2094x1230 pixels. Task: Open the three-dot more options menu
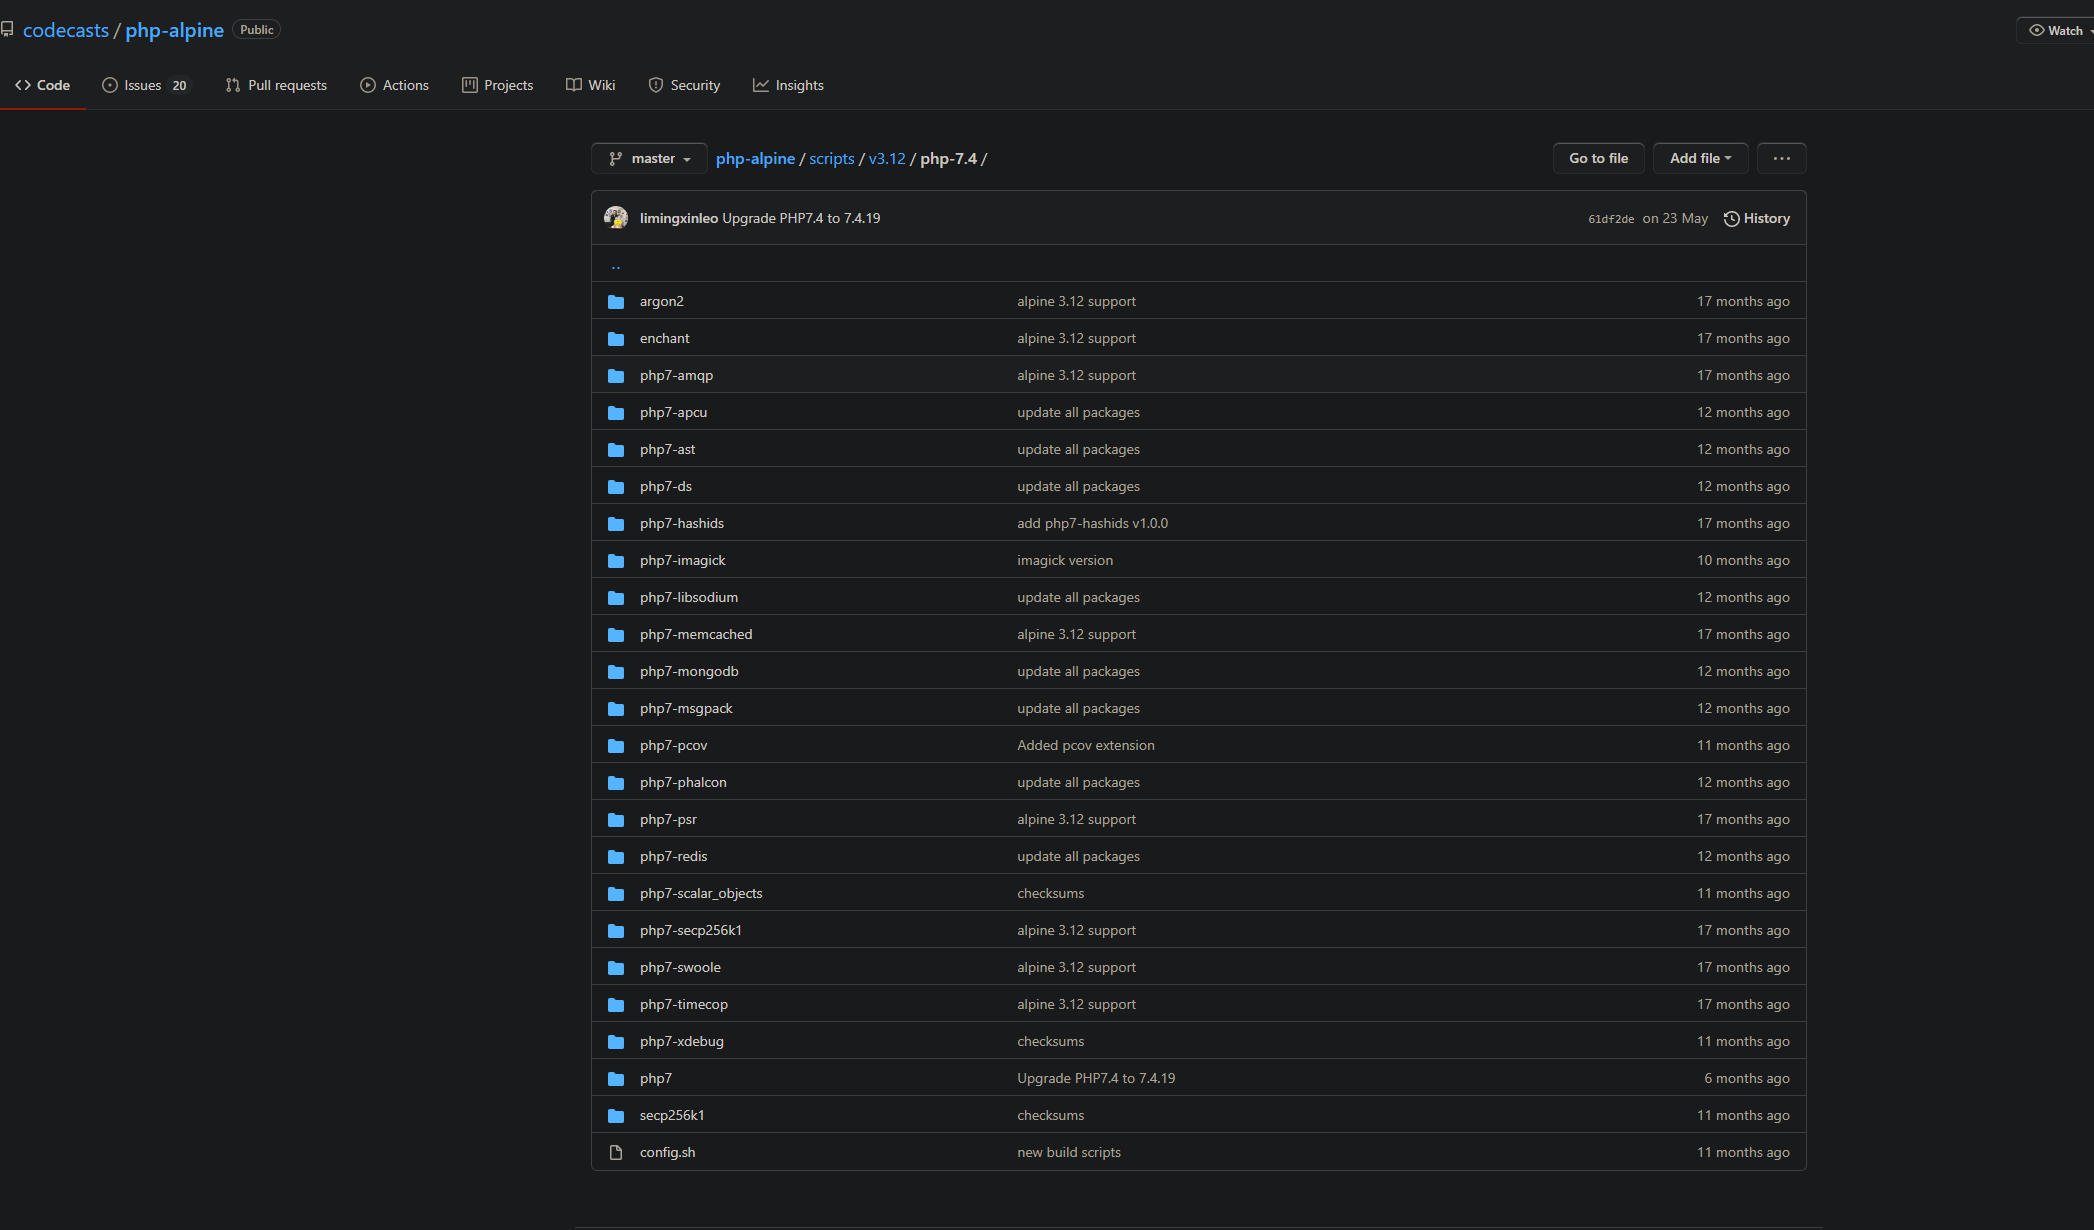pos(1781,159)
